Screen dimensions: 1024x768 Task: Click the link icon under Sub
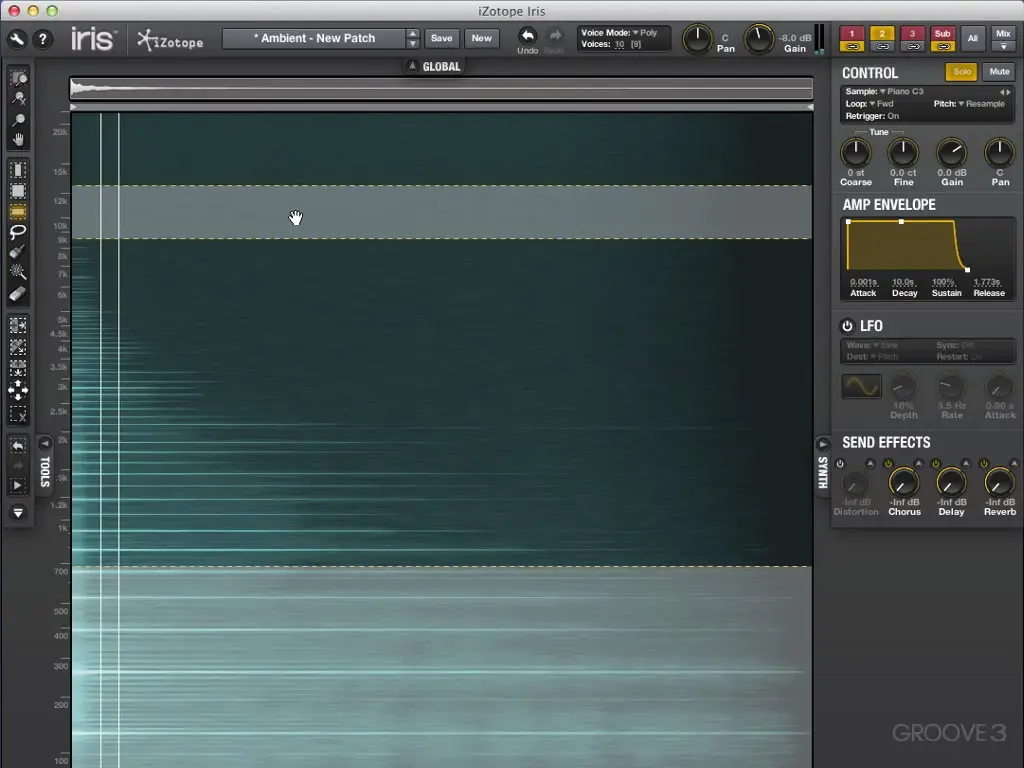[943, 47]
